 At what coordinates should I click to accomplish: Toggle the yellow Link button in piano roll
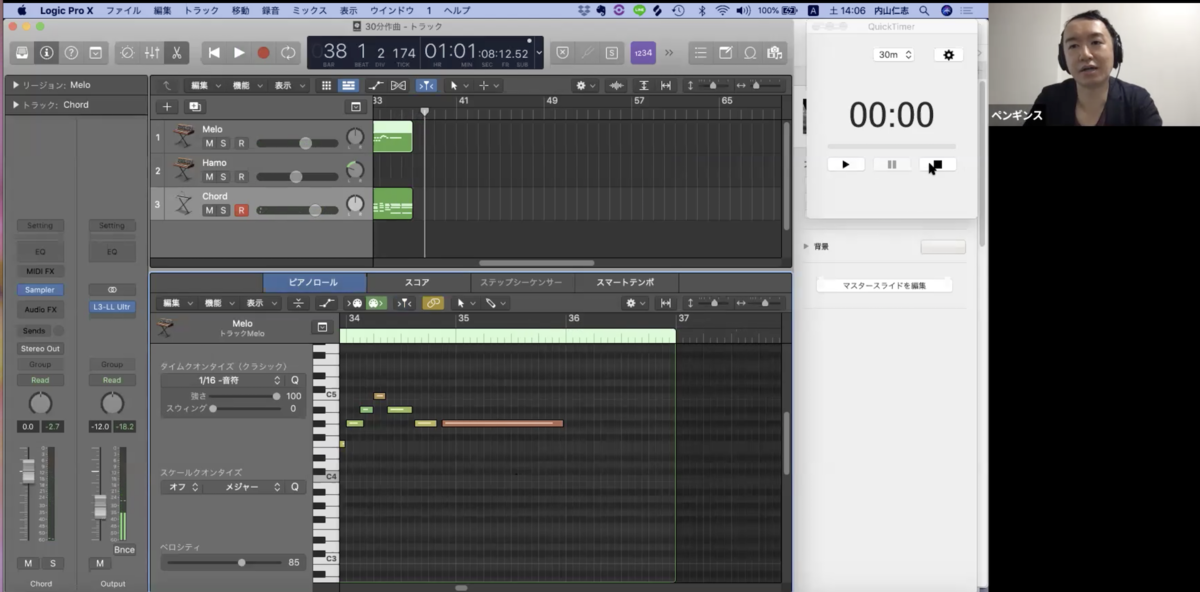tap(433, 303)
